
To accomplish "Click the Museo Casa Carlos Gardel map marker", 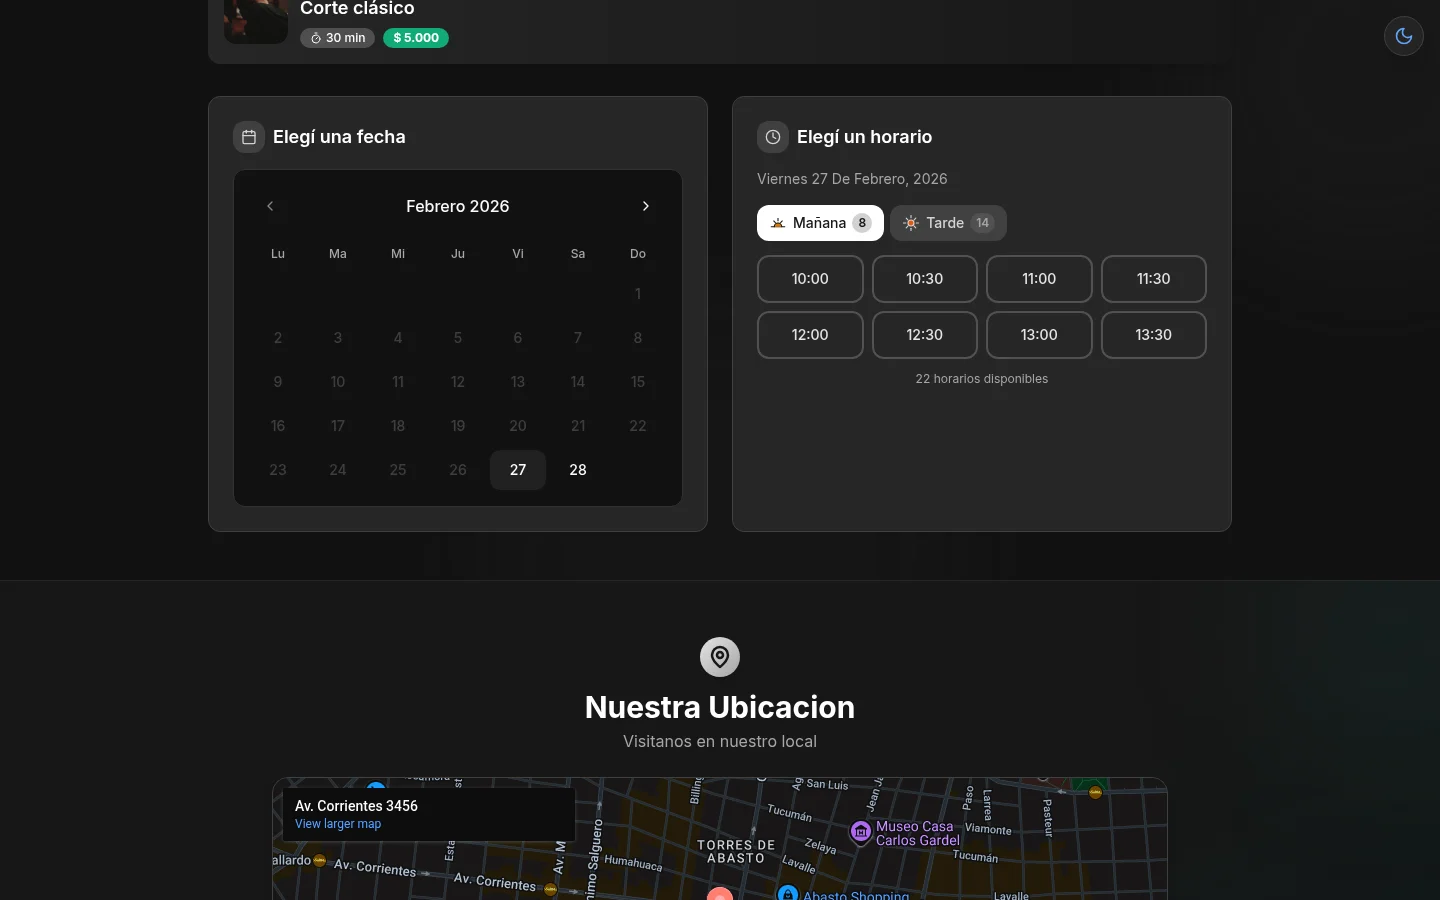I will [x=860, y=832].
